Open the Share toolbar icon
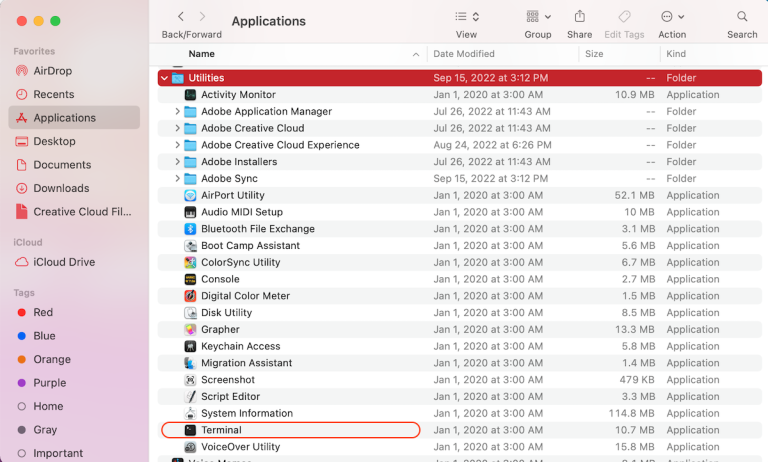Image resolution: width=768 pixels, height=462 pixels. pyautogui.click(x=579, y=17)
